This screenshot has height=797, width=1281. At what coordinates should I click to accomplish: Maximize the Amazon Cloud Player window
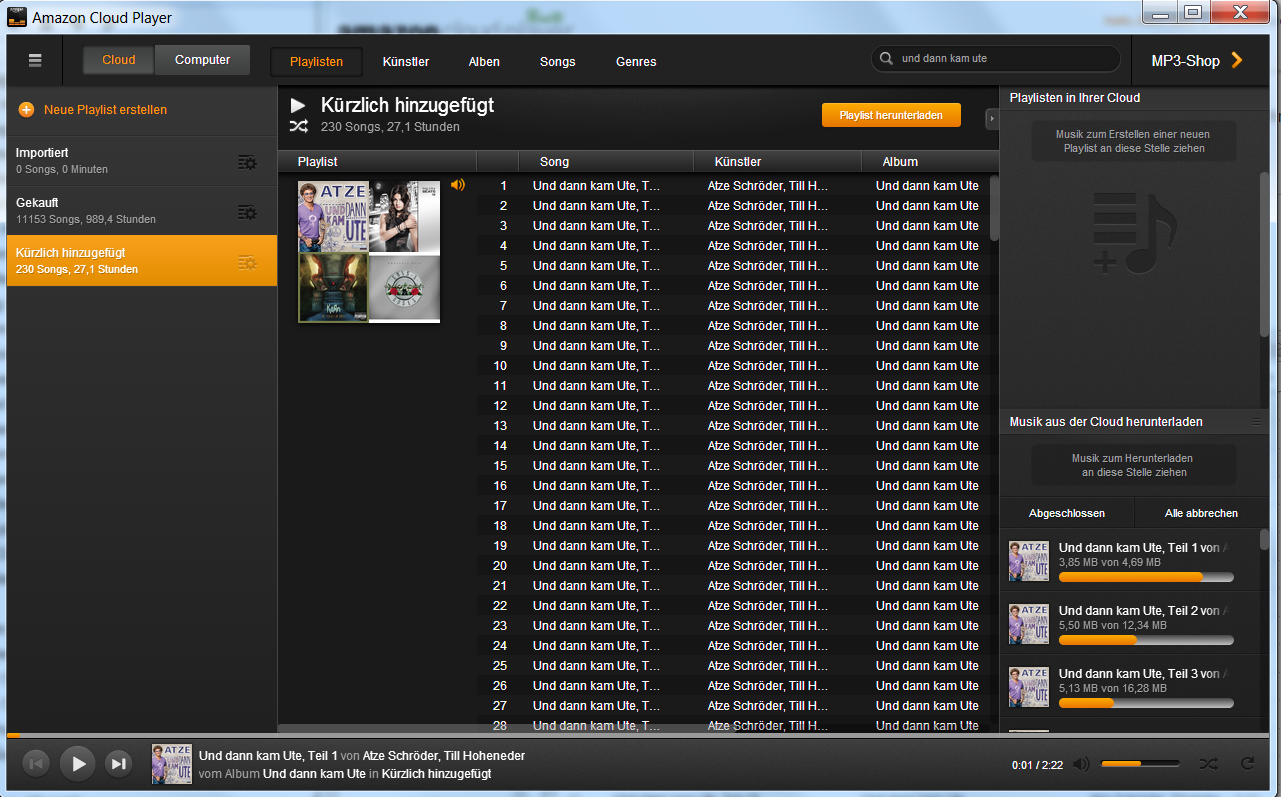pos(1192,13)
